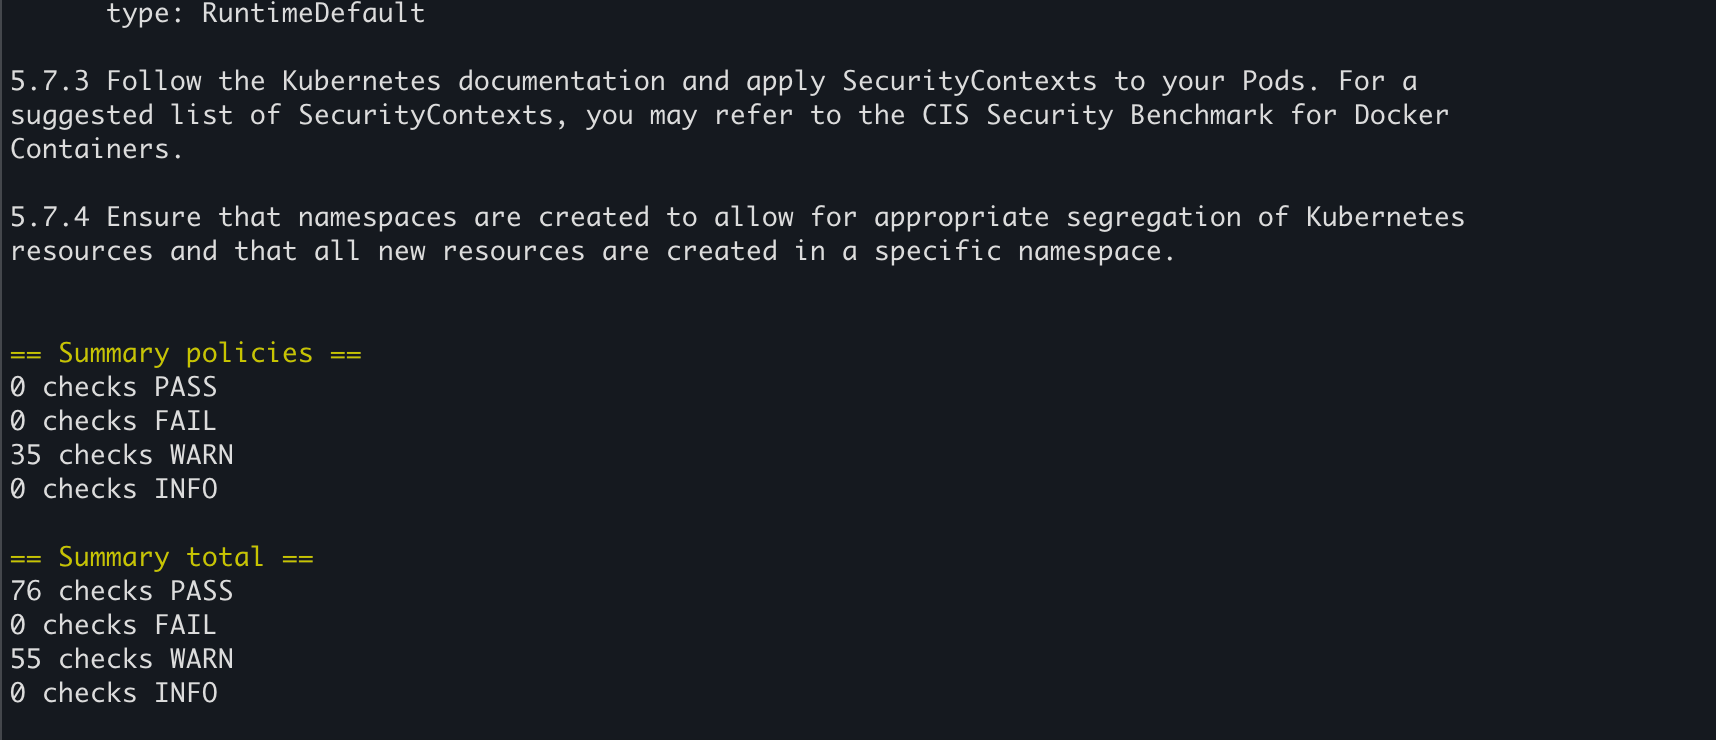Click the '76 checks PASS' line
Image resolution: width=1716 pixels, height=740 pixels.
point(122,591)
